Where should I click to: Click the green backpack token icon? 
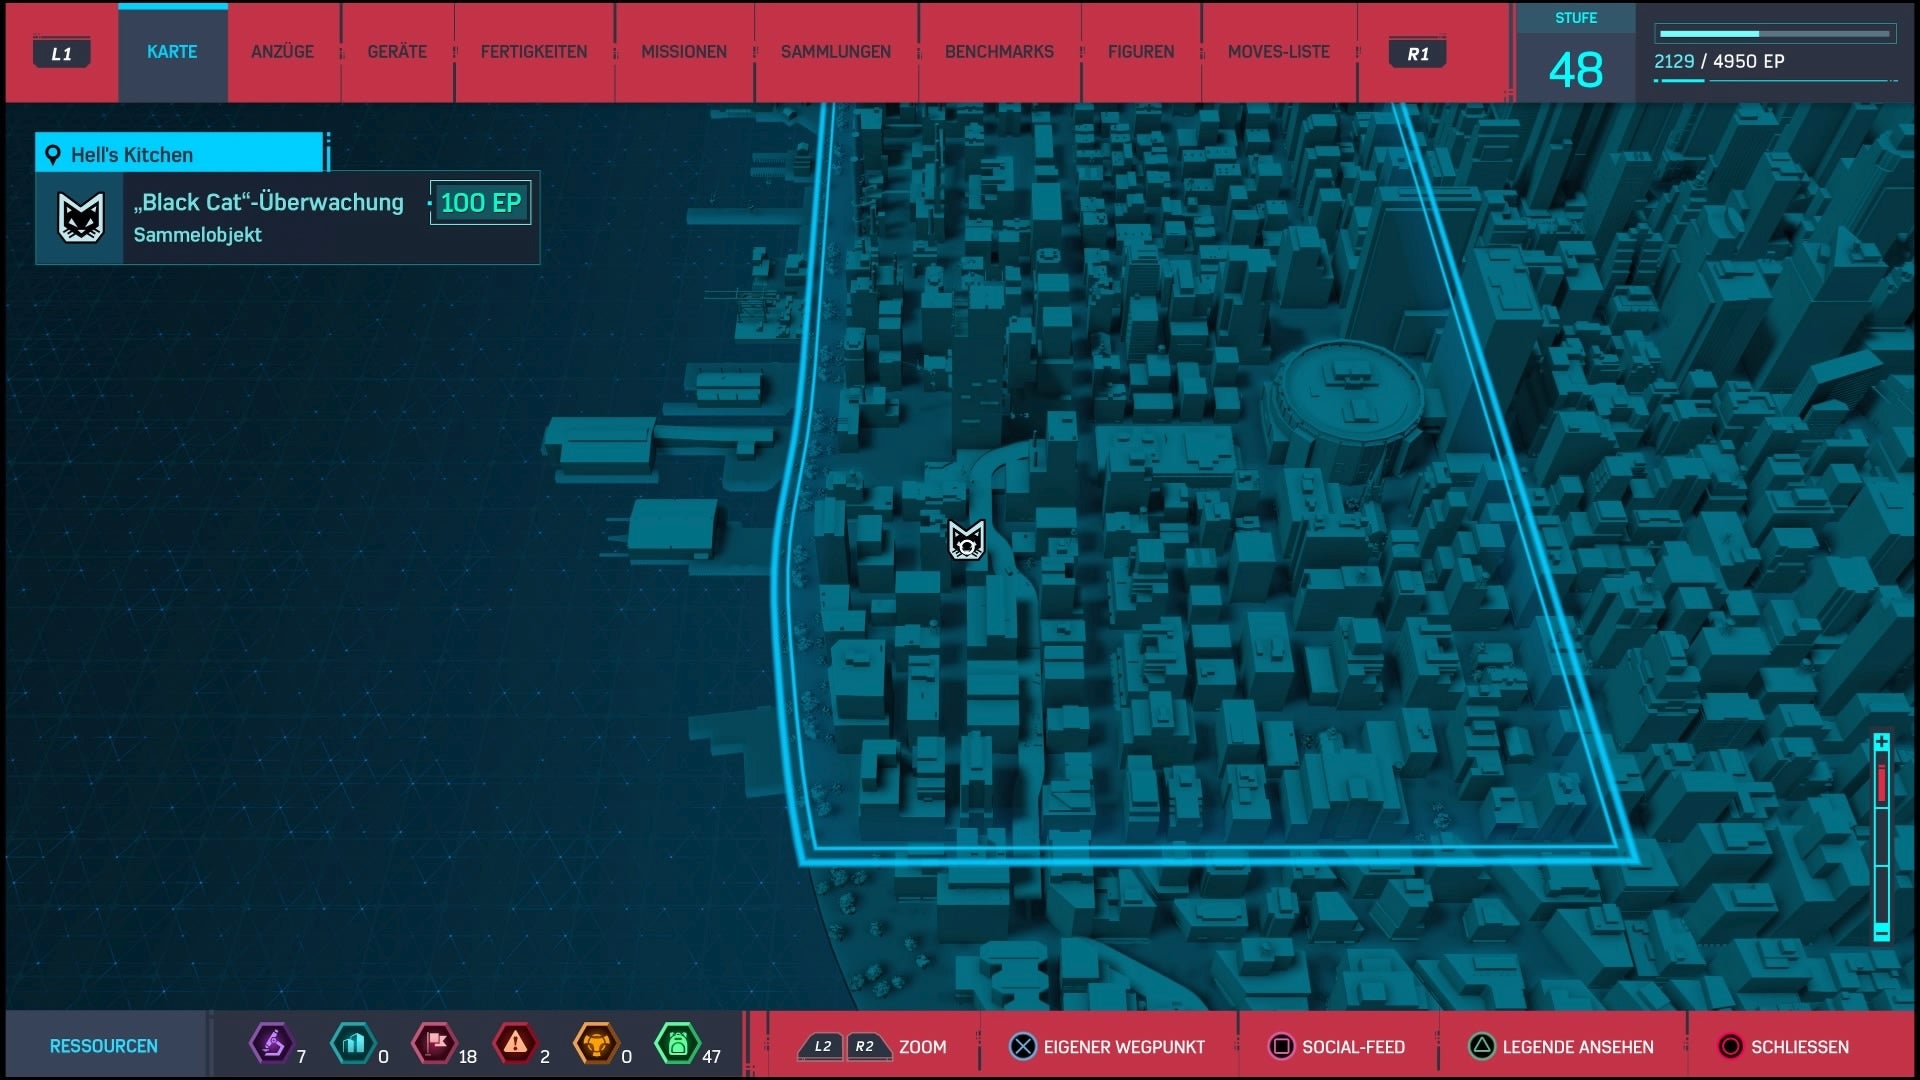point(677,1044)
